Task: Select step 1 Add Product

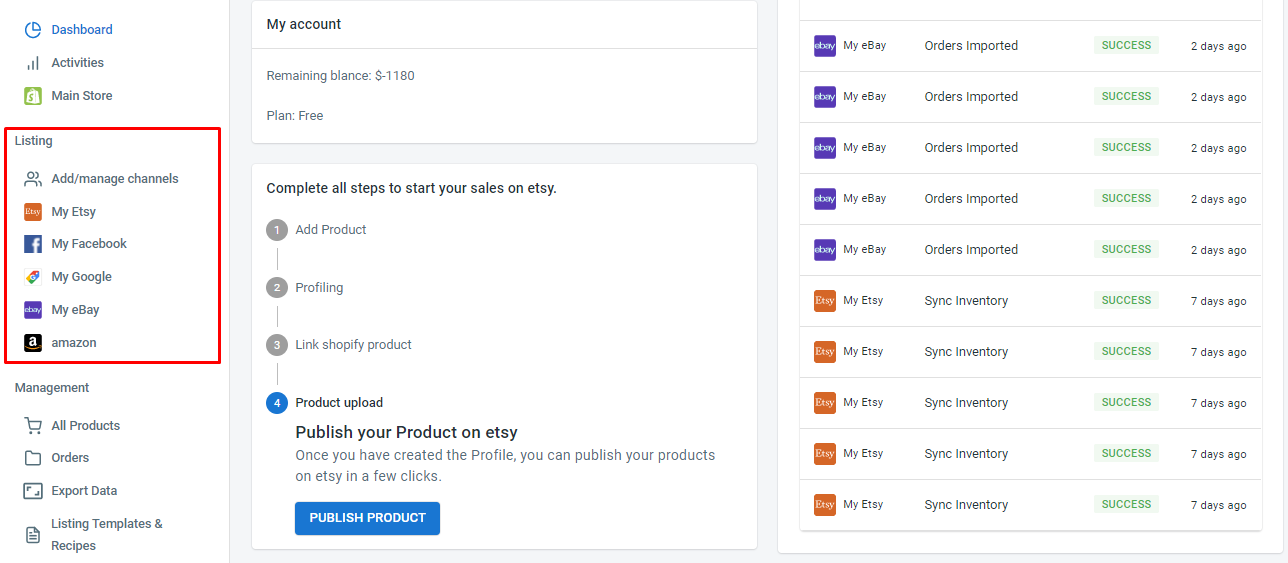Action: (x=330, y=230)
